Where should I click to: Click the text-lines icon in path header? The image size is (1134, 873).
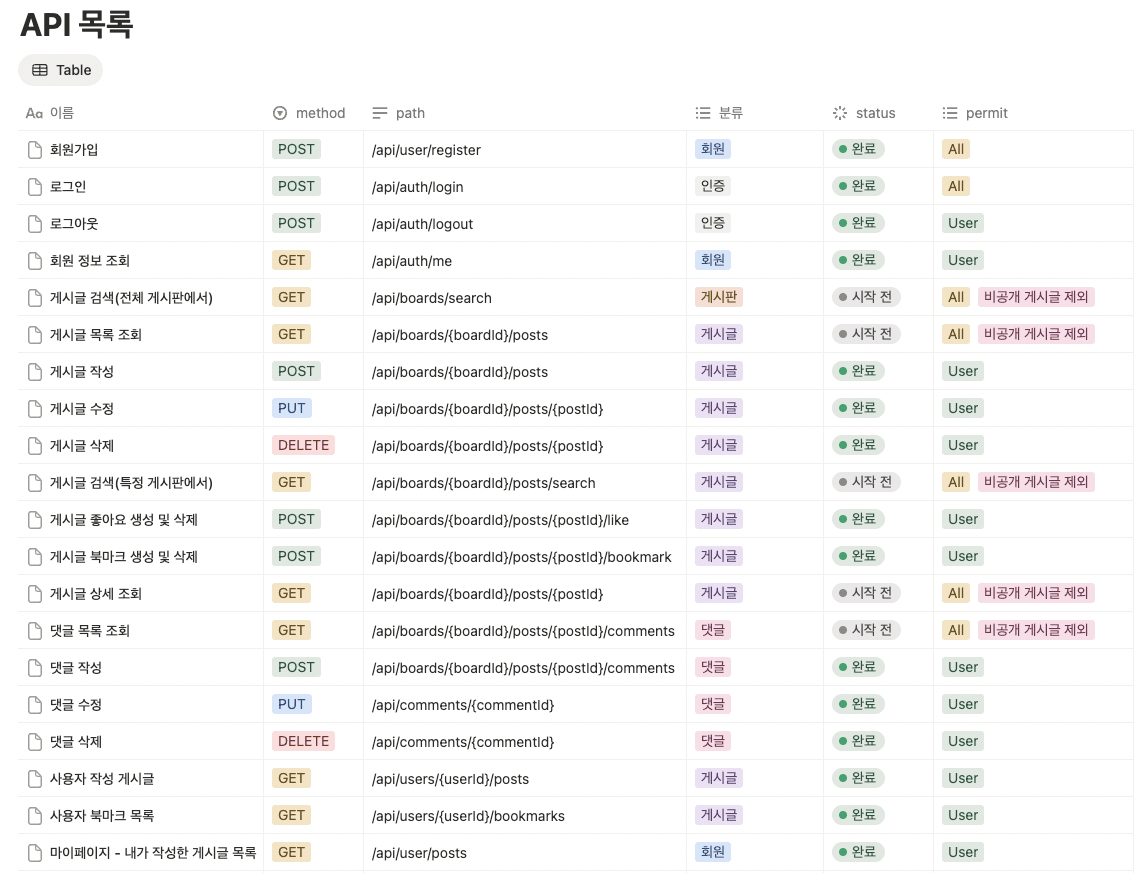pos(380,114)
